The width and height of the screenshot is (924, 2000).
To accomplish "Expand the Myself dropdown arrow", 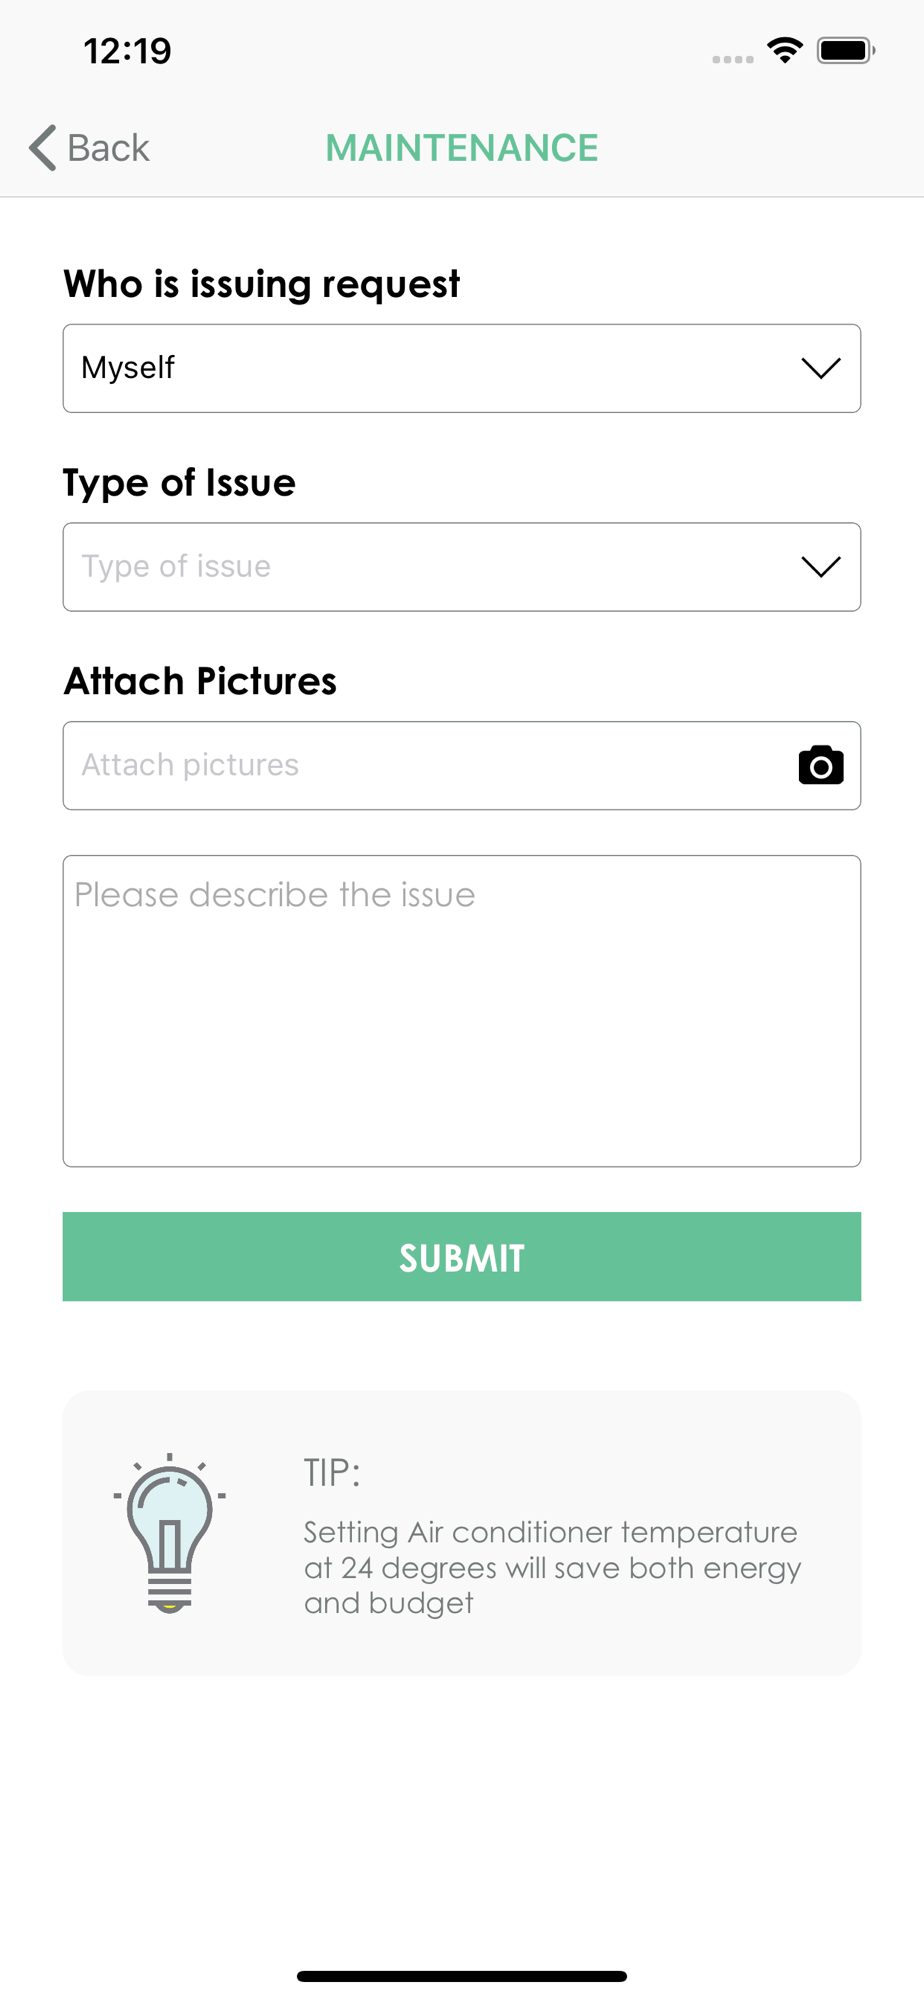I will (x=821, y=368).
